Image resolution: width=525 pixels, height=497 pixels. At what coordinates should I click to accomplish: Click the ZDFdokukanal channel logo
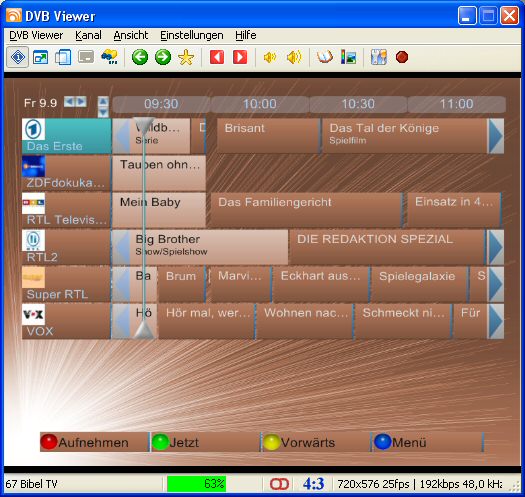[33, 166]
